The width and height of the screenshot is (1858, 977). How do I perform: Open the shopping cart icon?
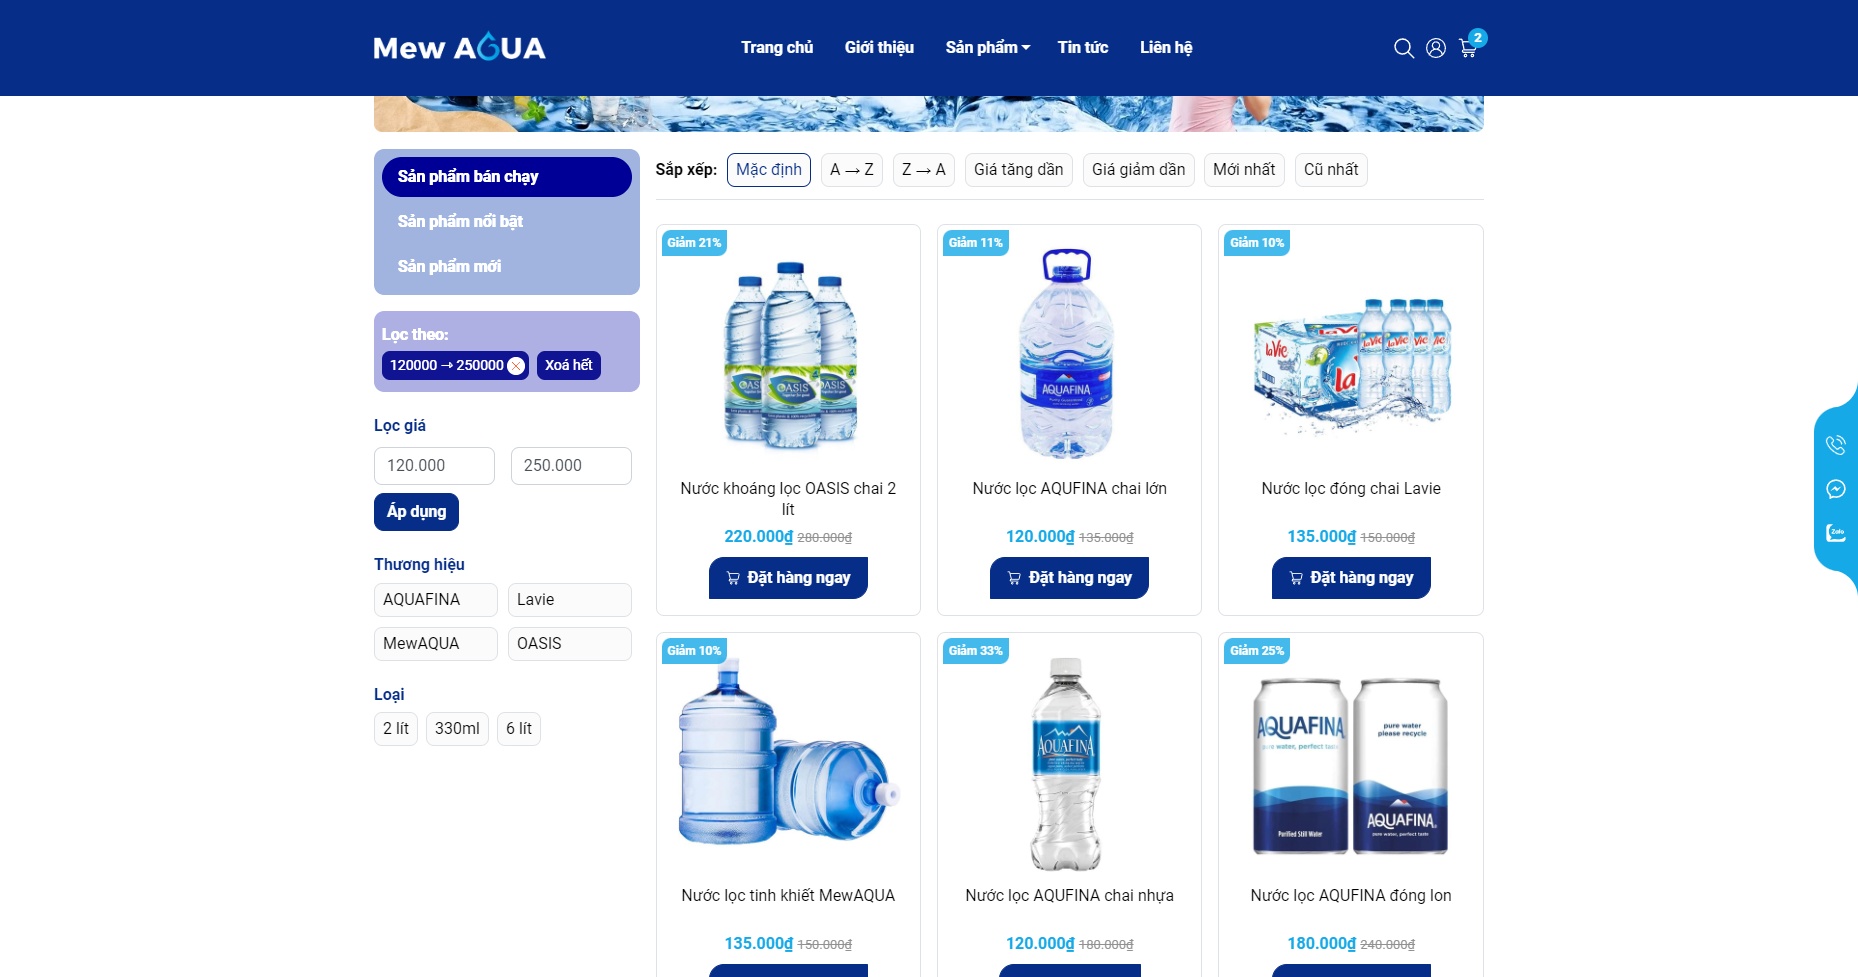(1468, 48)
